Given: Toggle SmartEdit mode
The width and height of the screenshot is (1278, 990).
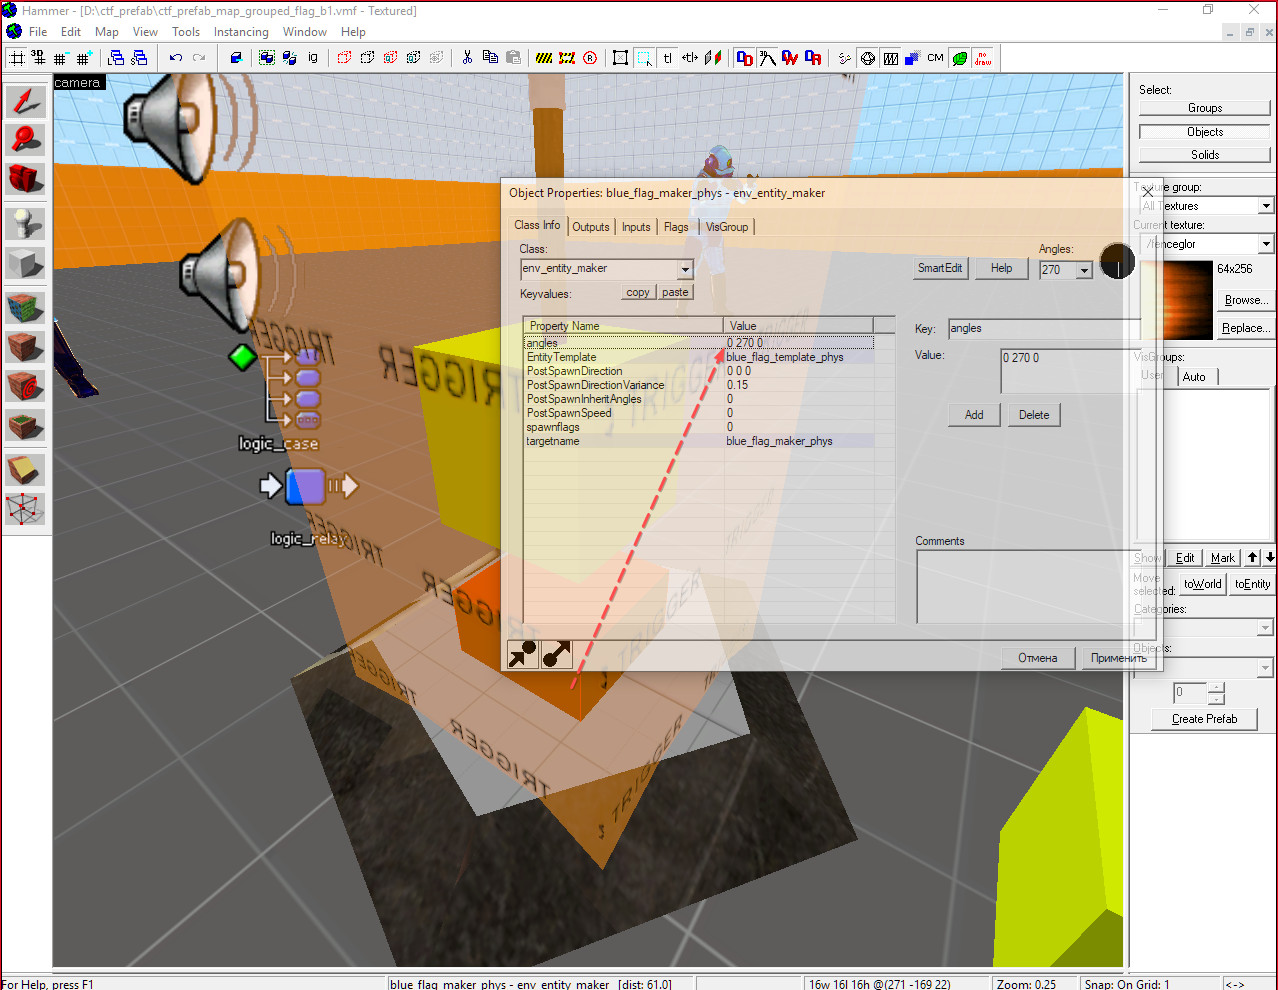Looking at the screenshot, I should pos(940,268).
